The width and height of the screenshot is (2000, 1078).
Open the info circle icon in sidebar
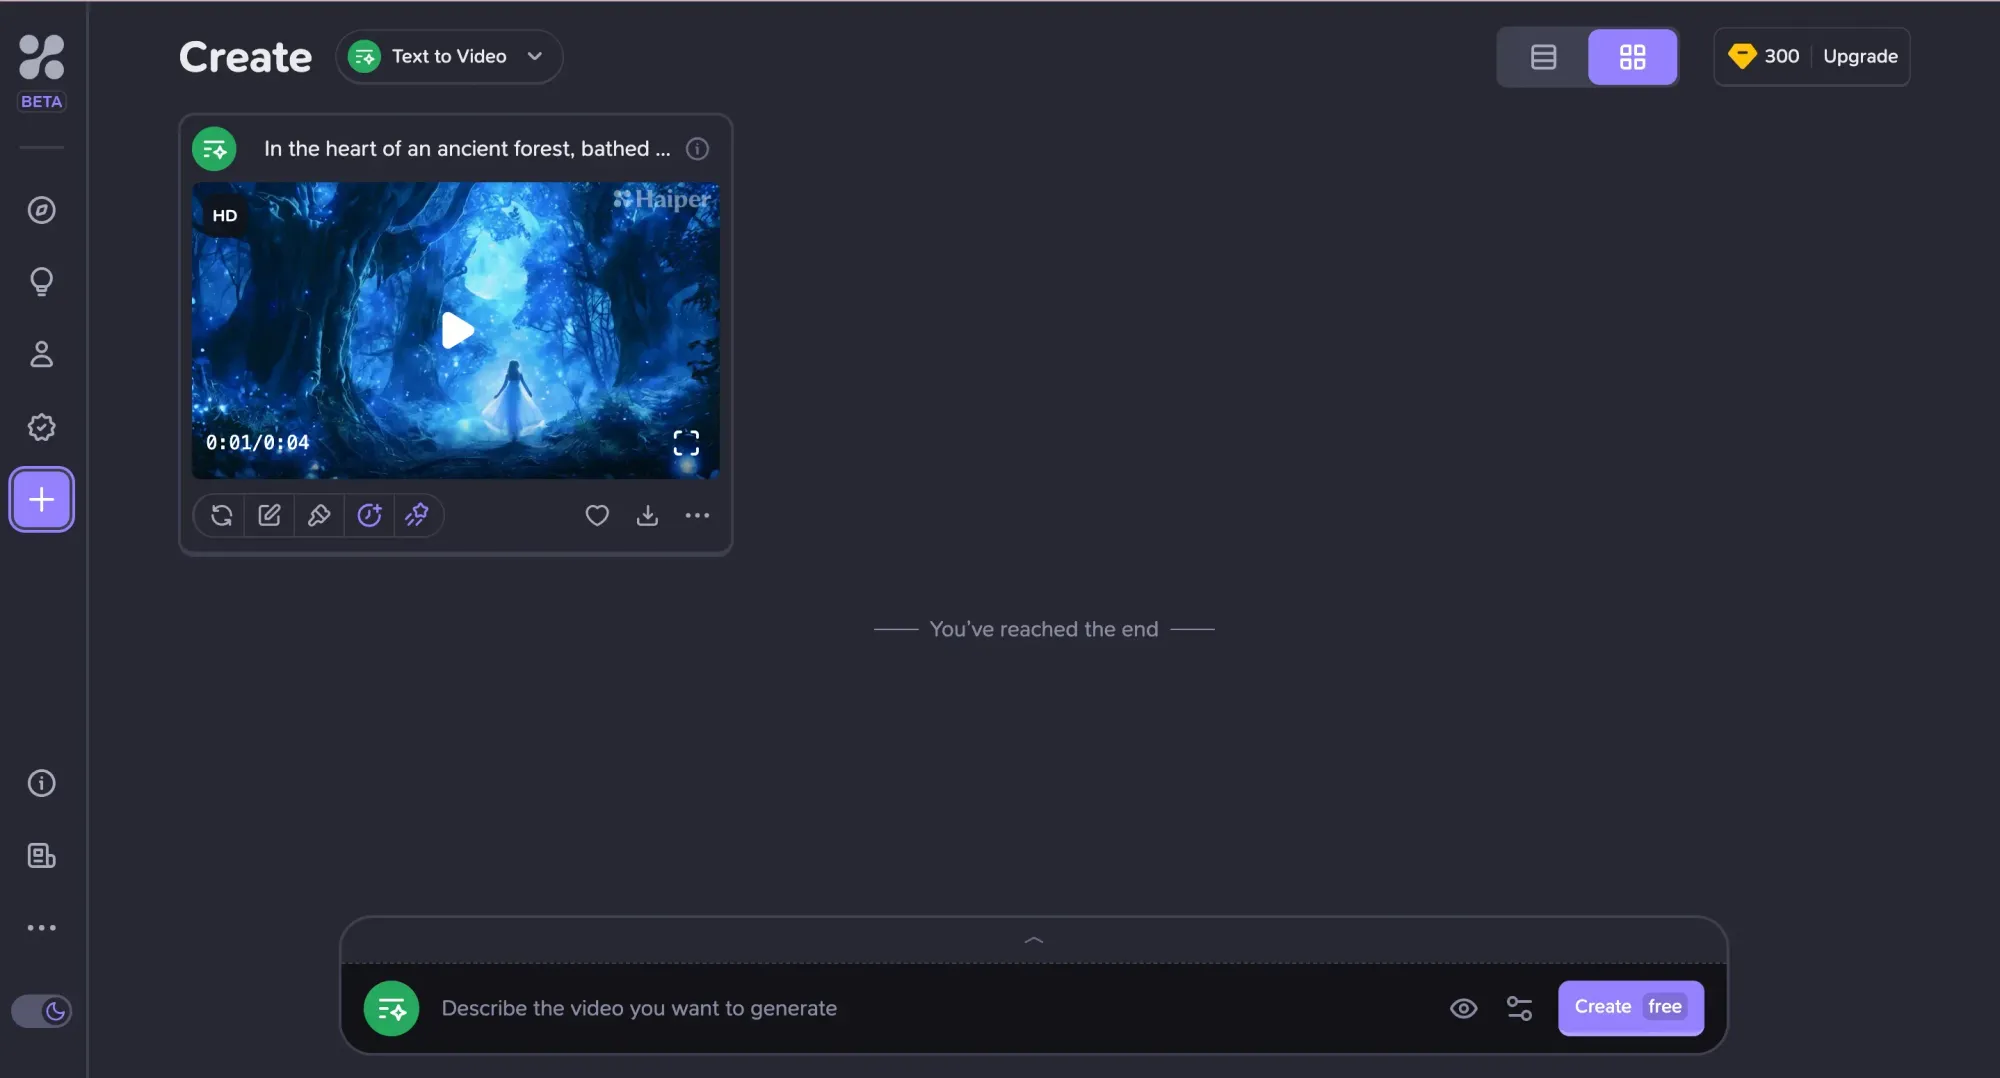click(x=41, y=783)
